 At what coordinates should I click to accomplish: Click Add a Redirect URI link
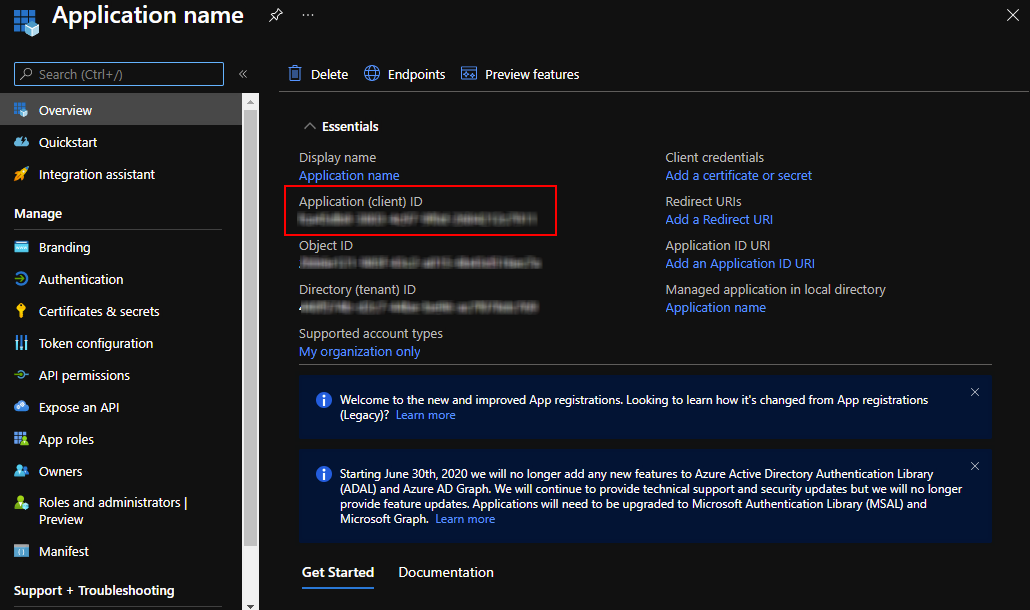(718, 219)
